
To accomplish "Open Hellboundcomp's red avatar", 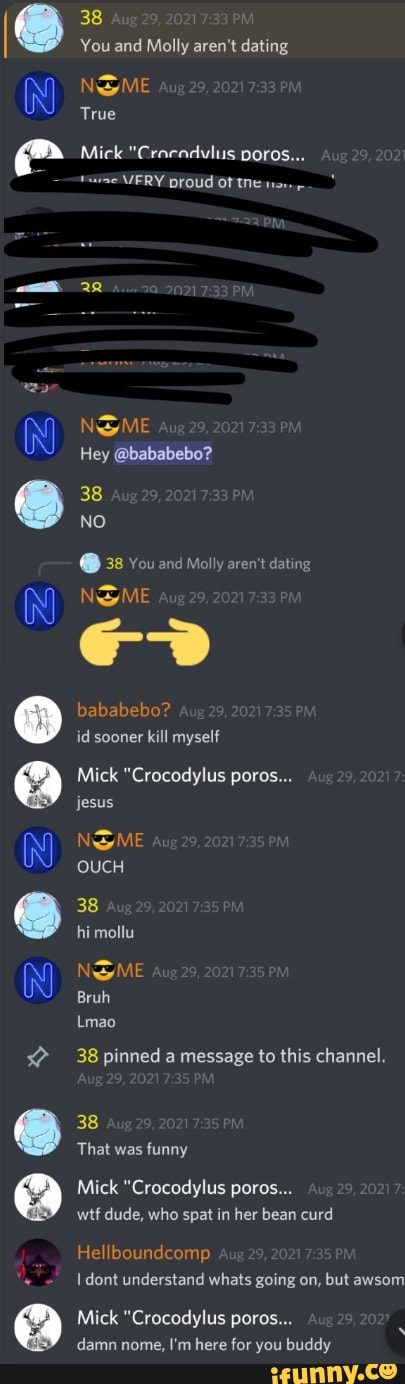I will tap(39, 1263).
